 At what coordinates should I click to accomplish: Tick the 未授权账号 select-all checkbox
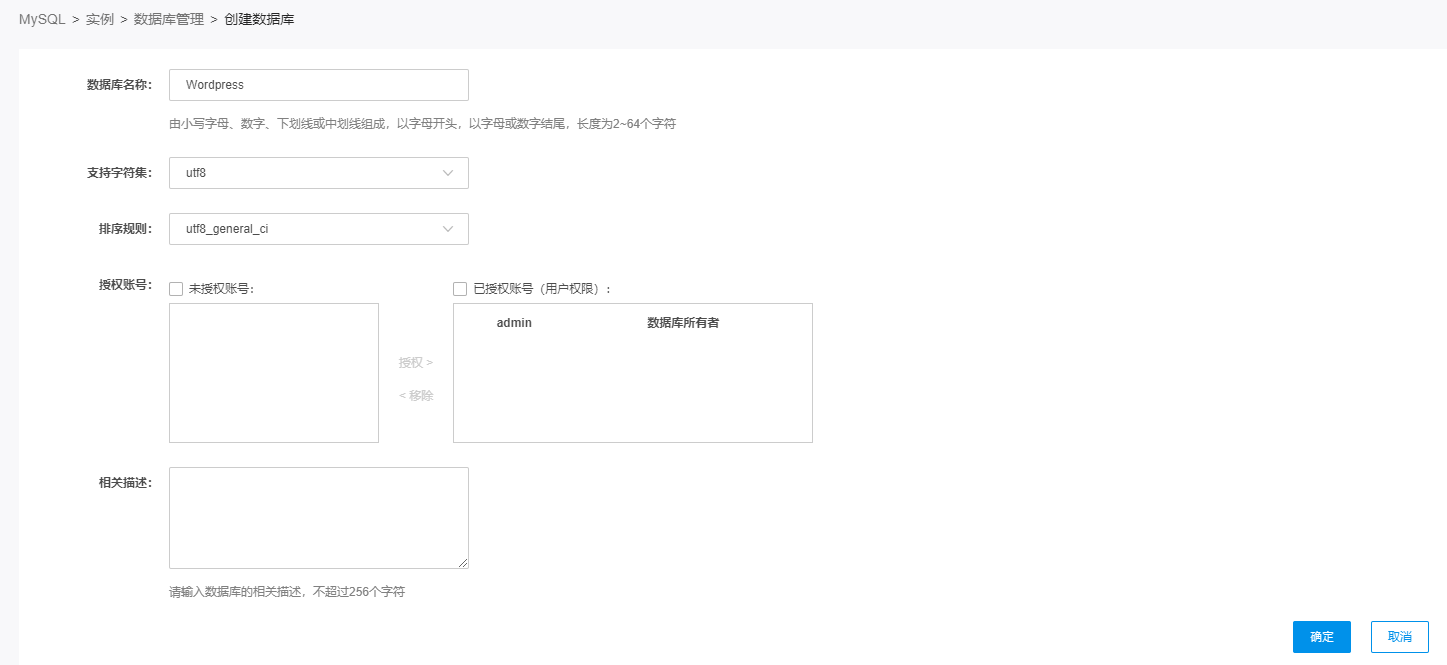176,289
